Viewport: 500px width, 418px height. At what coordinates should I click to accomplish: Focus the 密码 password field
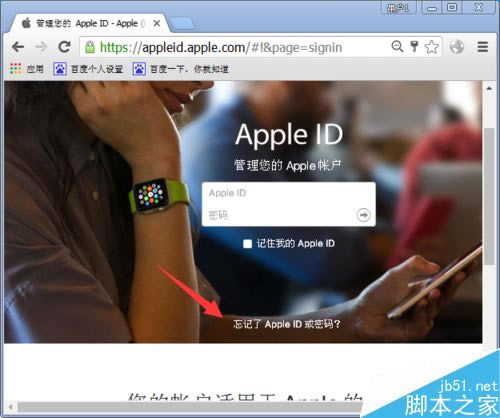point(279,215)
